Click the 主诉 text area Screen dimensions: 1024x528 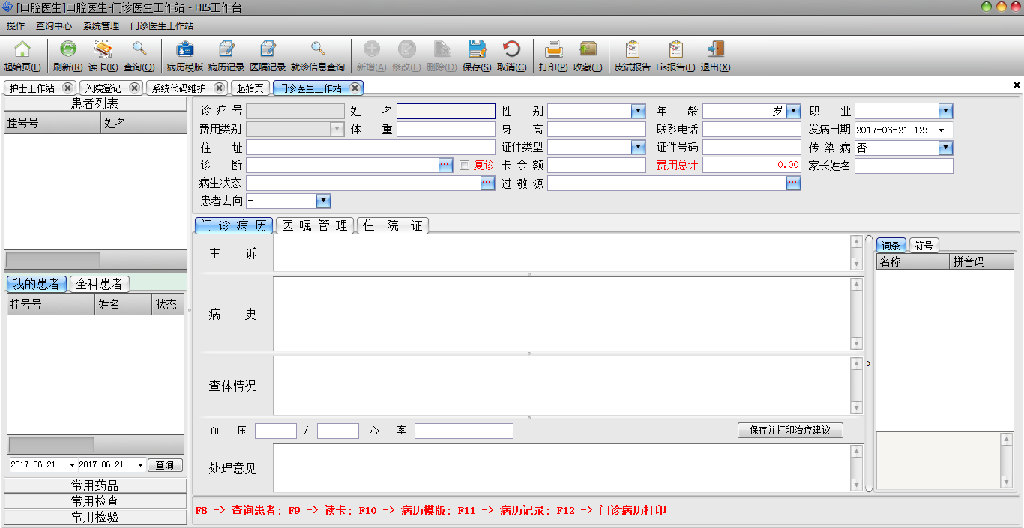click(562, 253)
